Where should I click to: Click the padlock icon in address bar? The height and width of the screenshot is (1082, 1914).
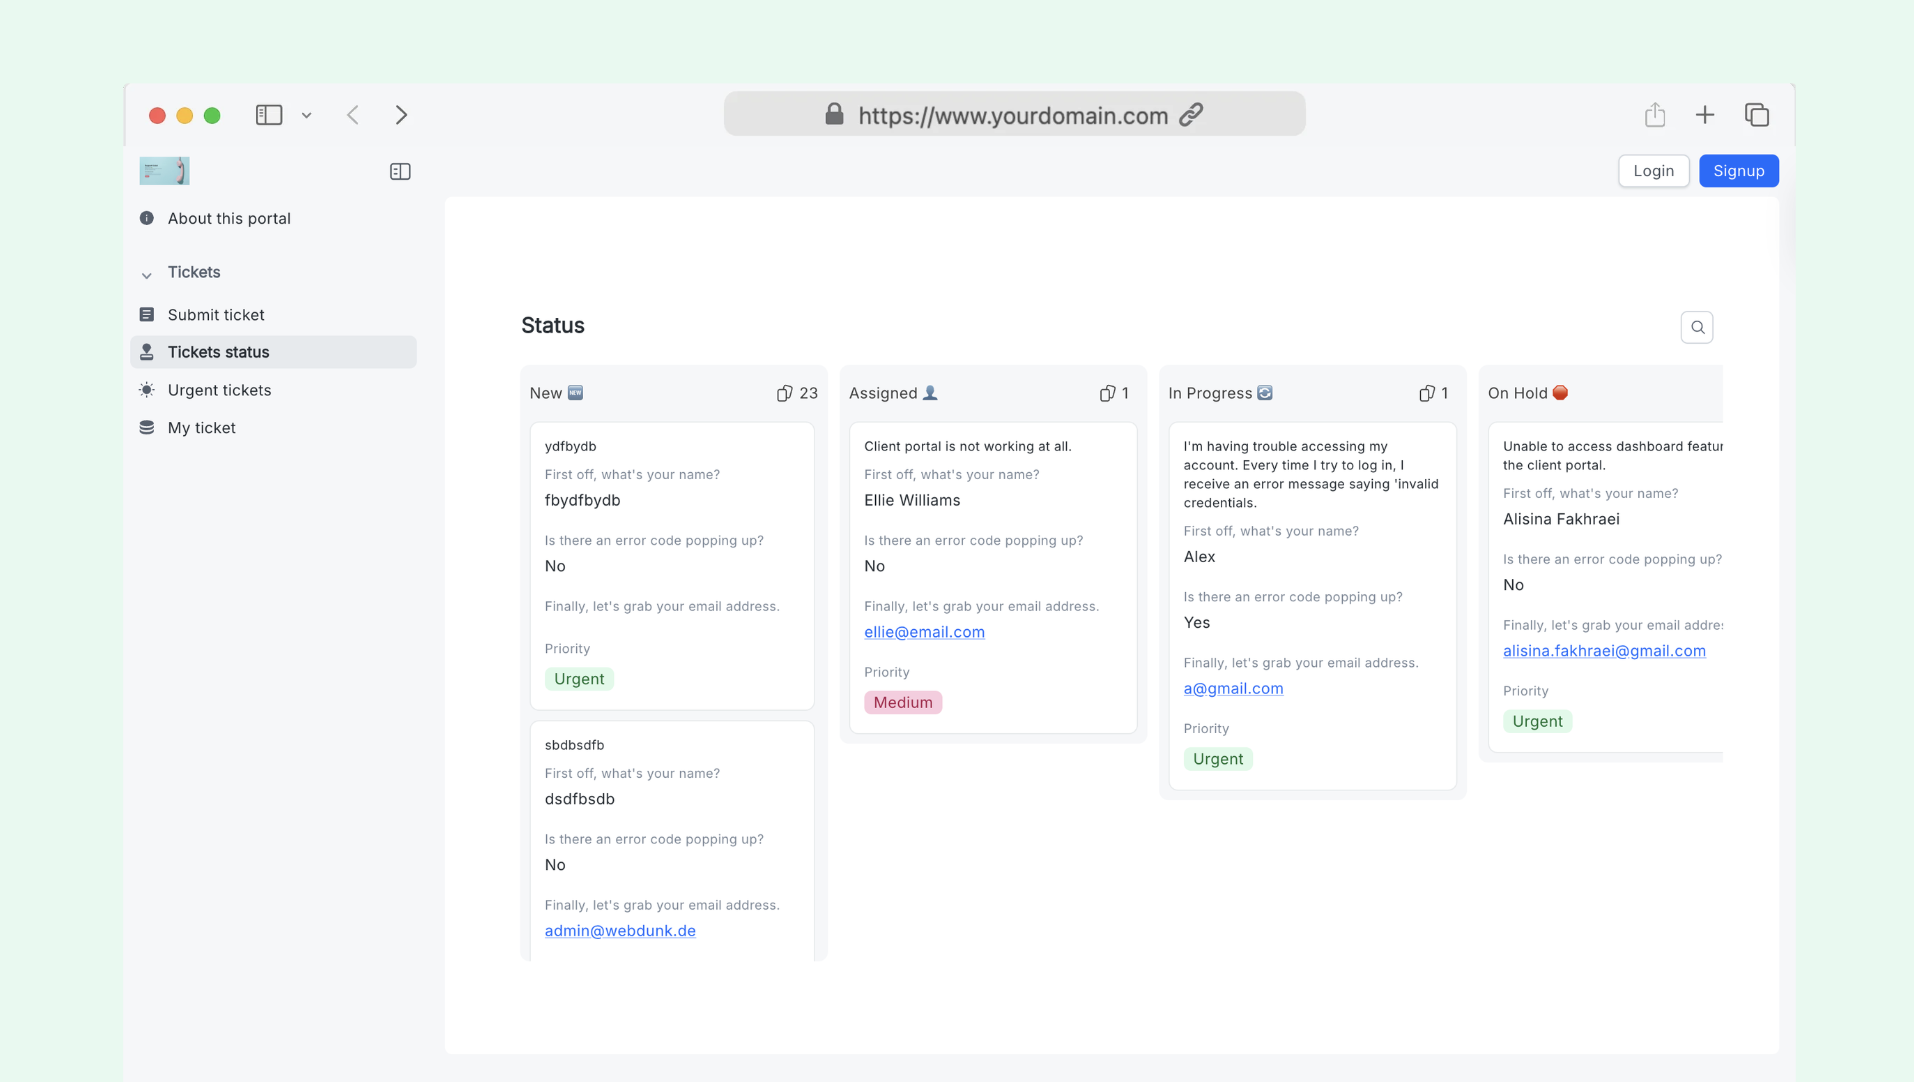(x=834, y=114)
